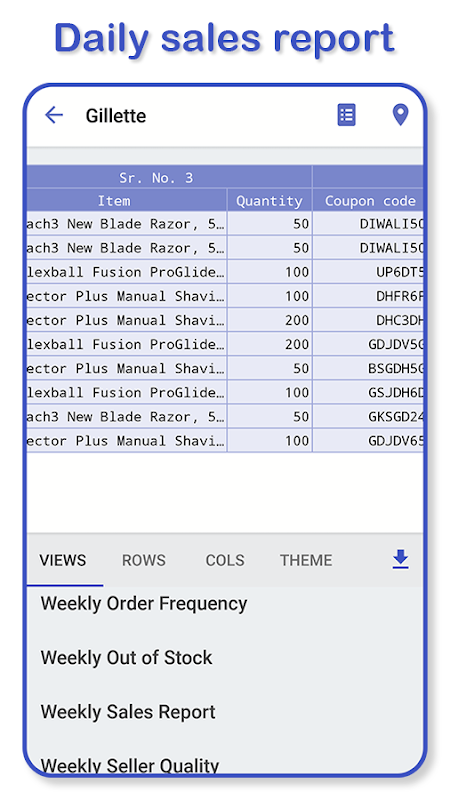This screenshot has height=800, width=450.
Task: Switch to the VIEWS tab
Action: pyautogui.click(x=63, y=560)
